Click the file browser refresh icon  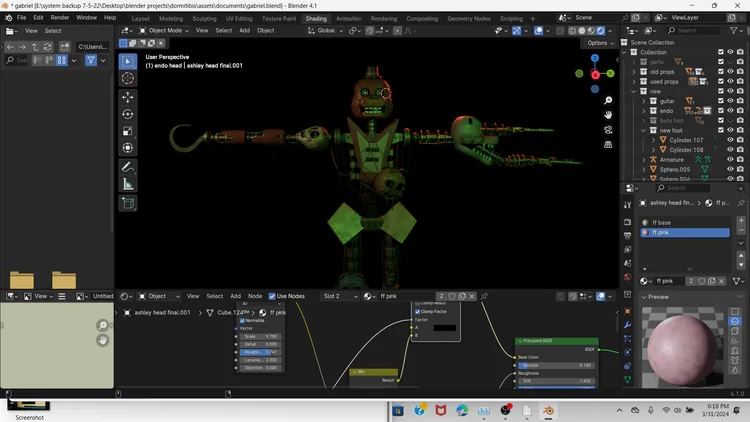47,47
